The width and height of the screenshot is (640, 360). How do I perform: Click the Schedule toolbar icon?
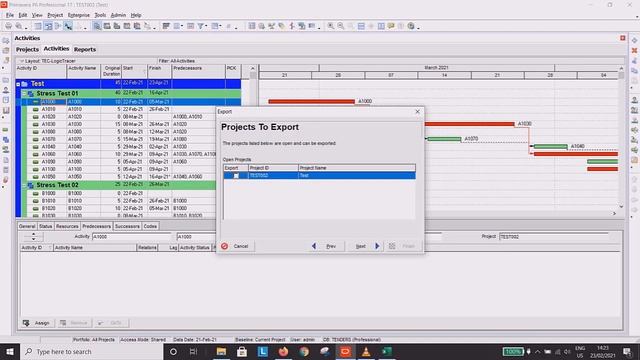click(x=252, y=26)
